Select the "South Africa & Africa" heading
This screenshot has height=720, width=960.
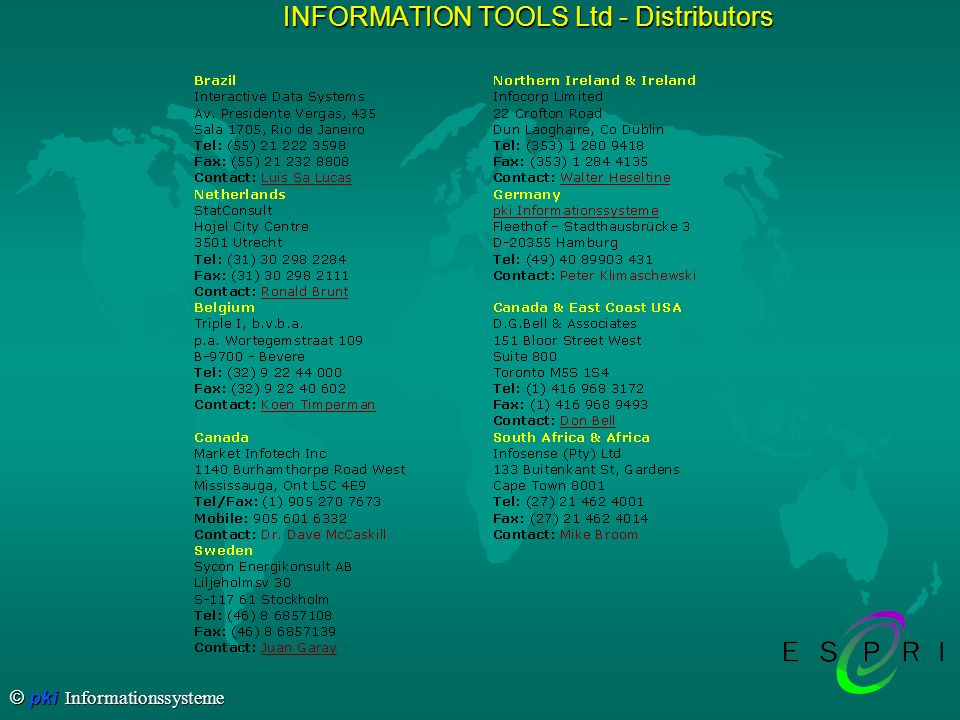571,438
